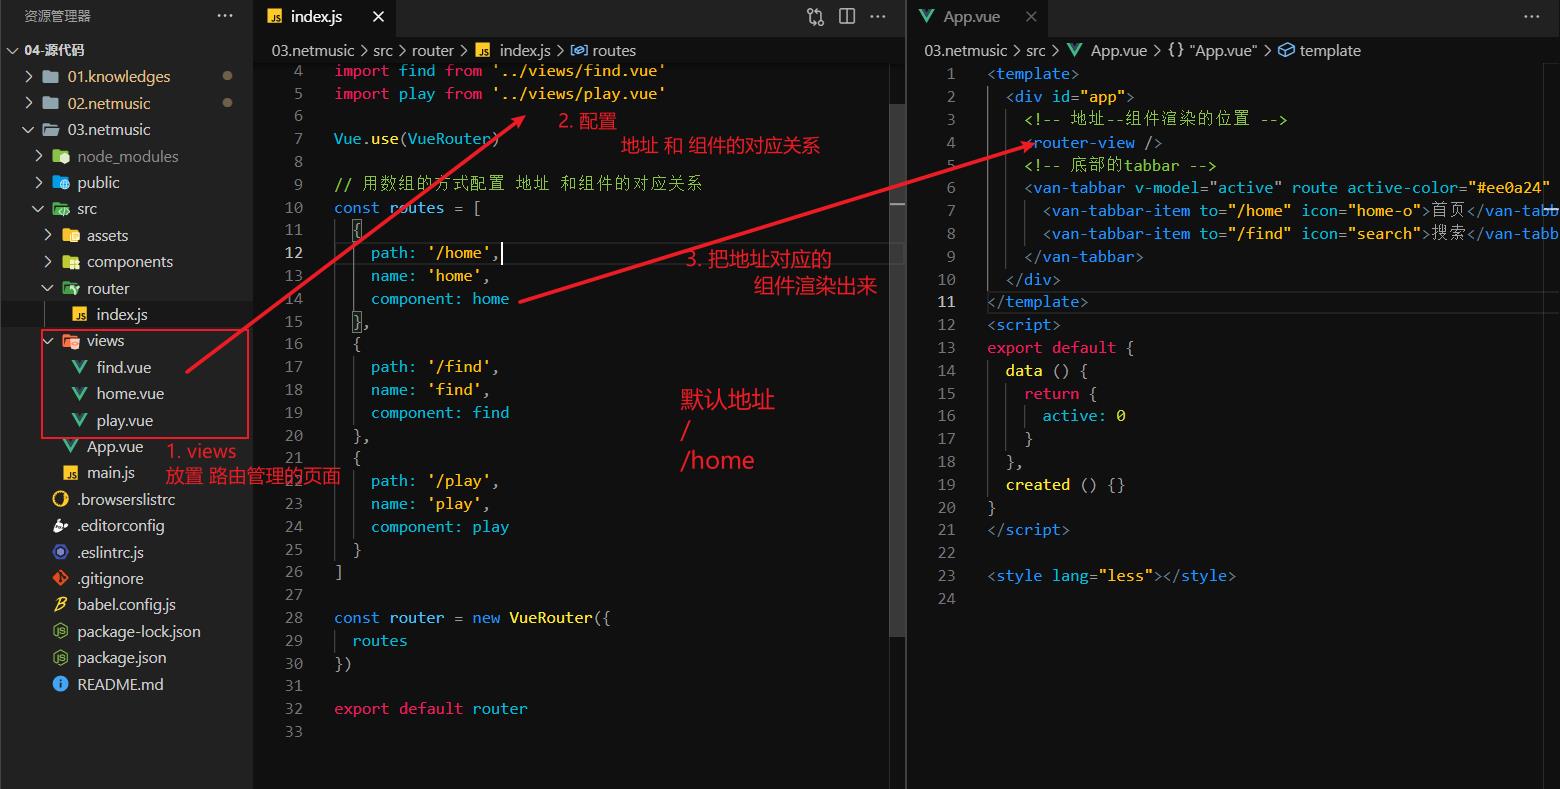Open play.vue in the file tree
1560x789 pixels.
125,420
